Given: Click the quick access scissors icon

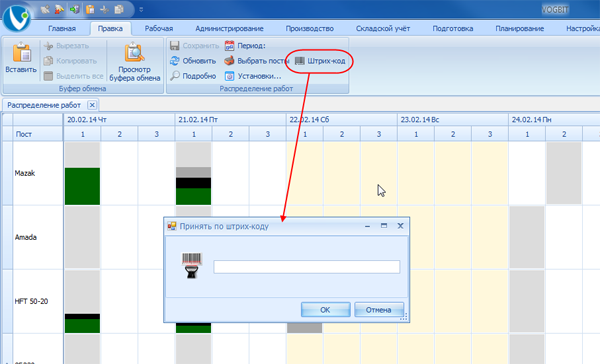Looking at the screenshot, I should coord(104,10).
